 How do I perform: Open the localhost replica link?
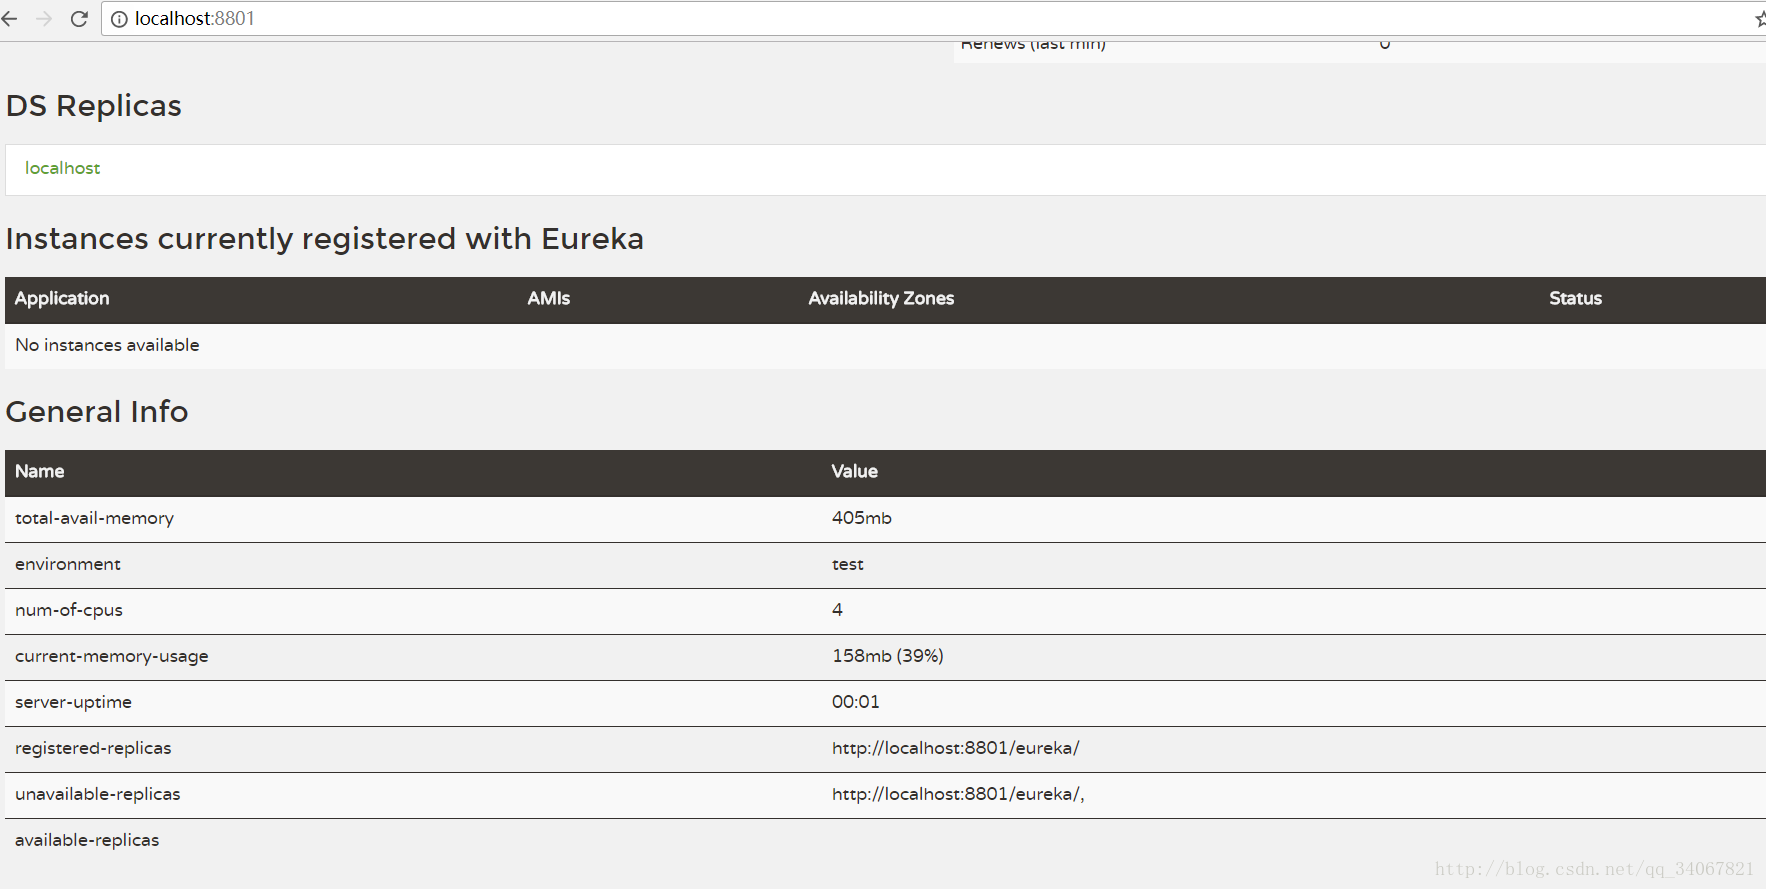(62, 168)
